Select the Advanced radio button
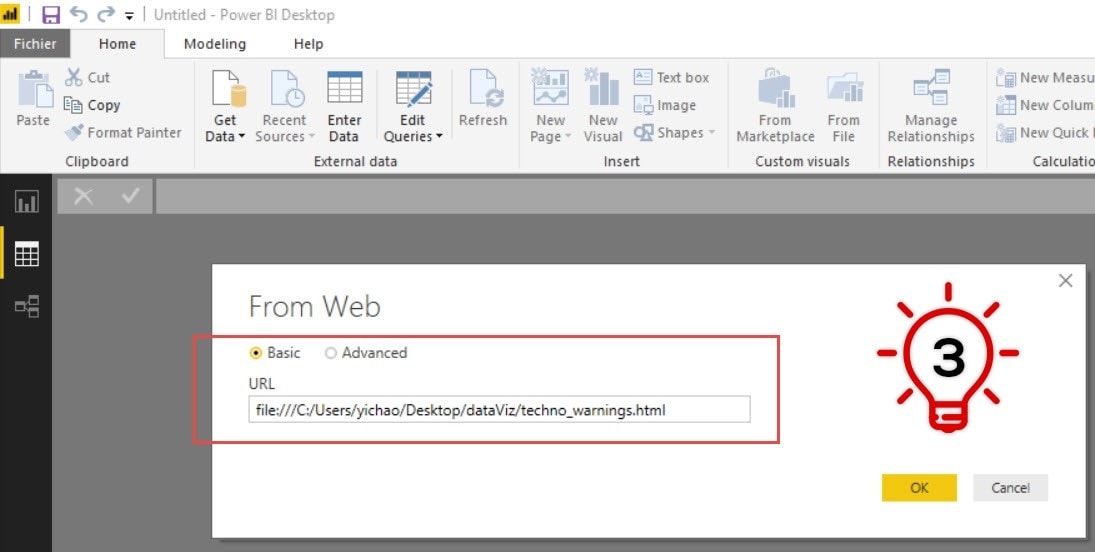This screenshot has width=1095, height=552. (331, 353)
